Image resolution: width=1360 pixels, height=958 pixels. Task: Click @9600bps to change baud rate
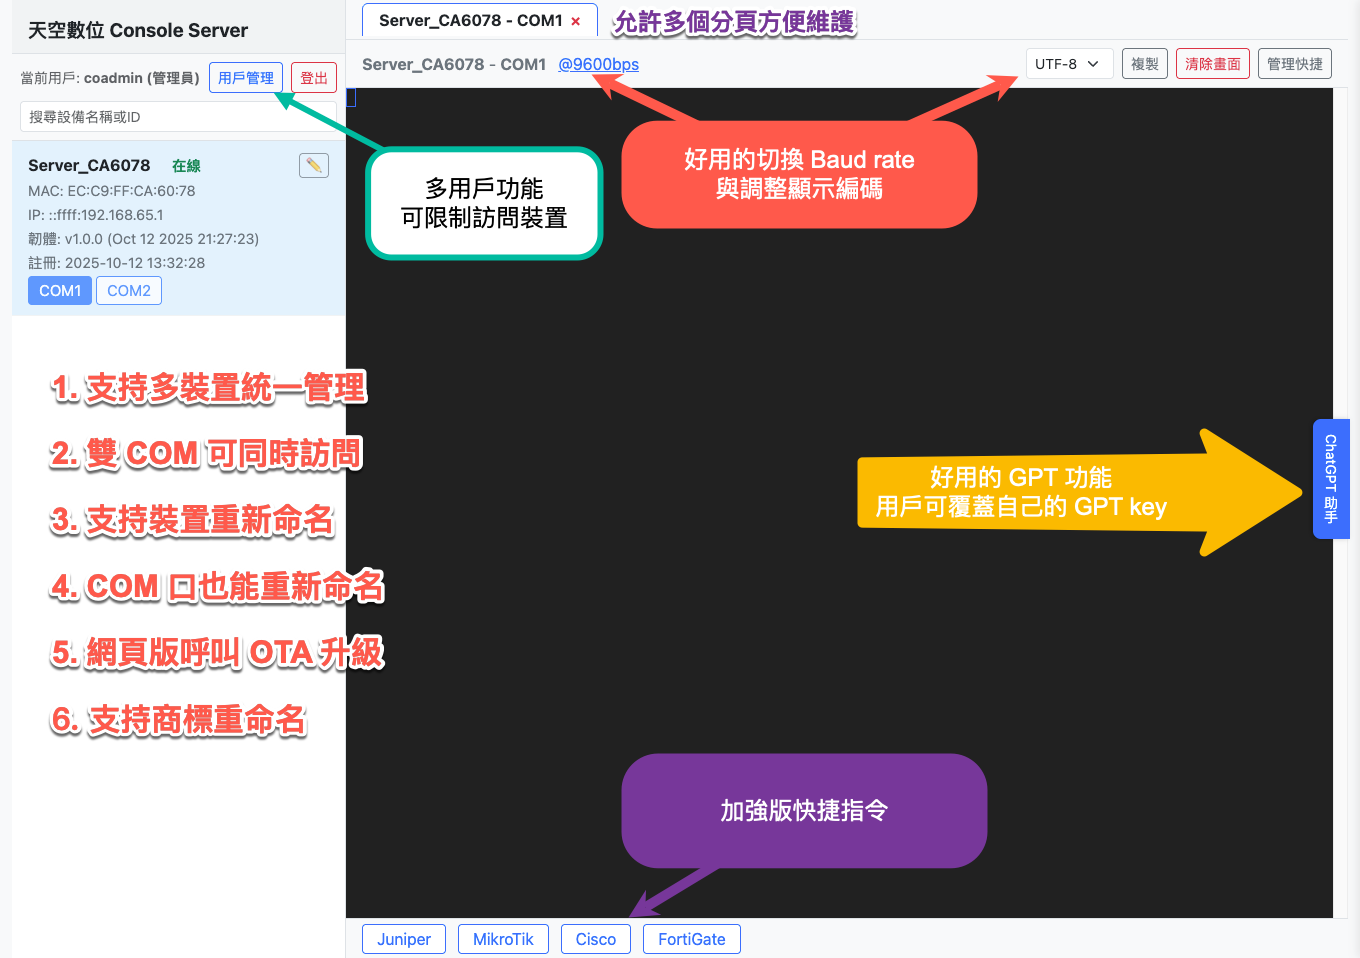point(599,62)
